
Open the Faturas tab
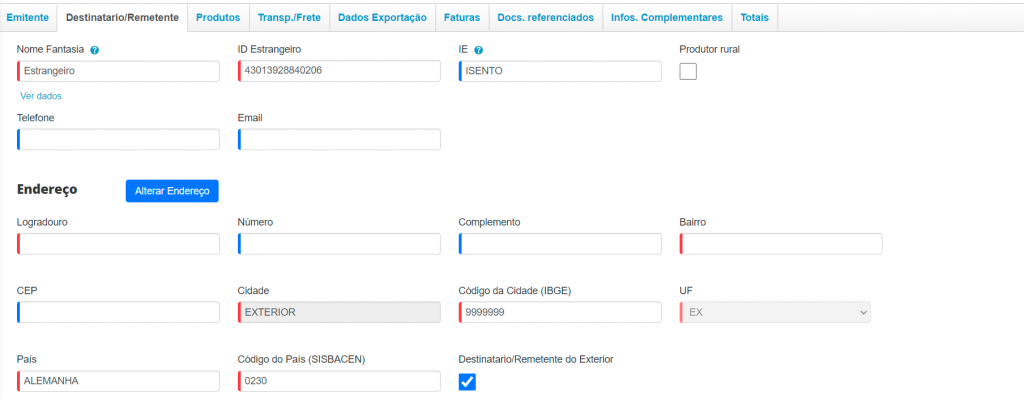click(462, 18)
